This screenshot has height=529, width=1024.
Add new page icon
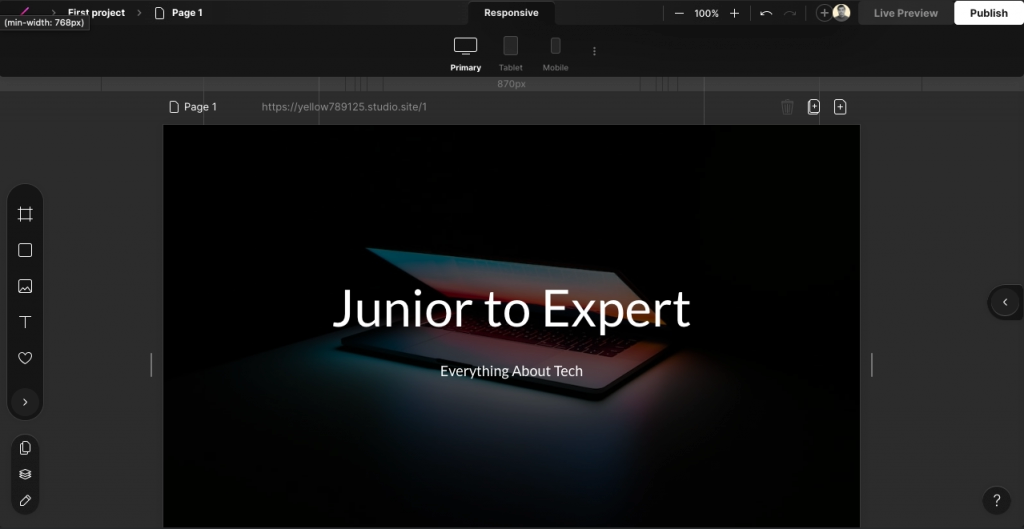pyautogui.click(x=840, y=107)
